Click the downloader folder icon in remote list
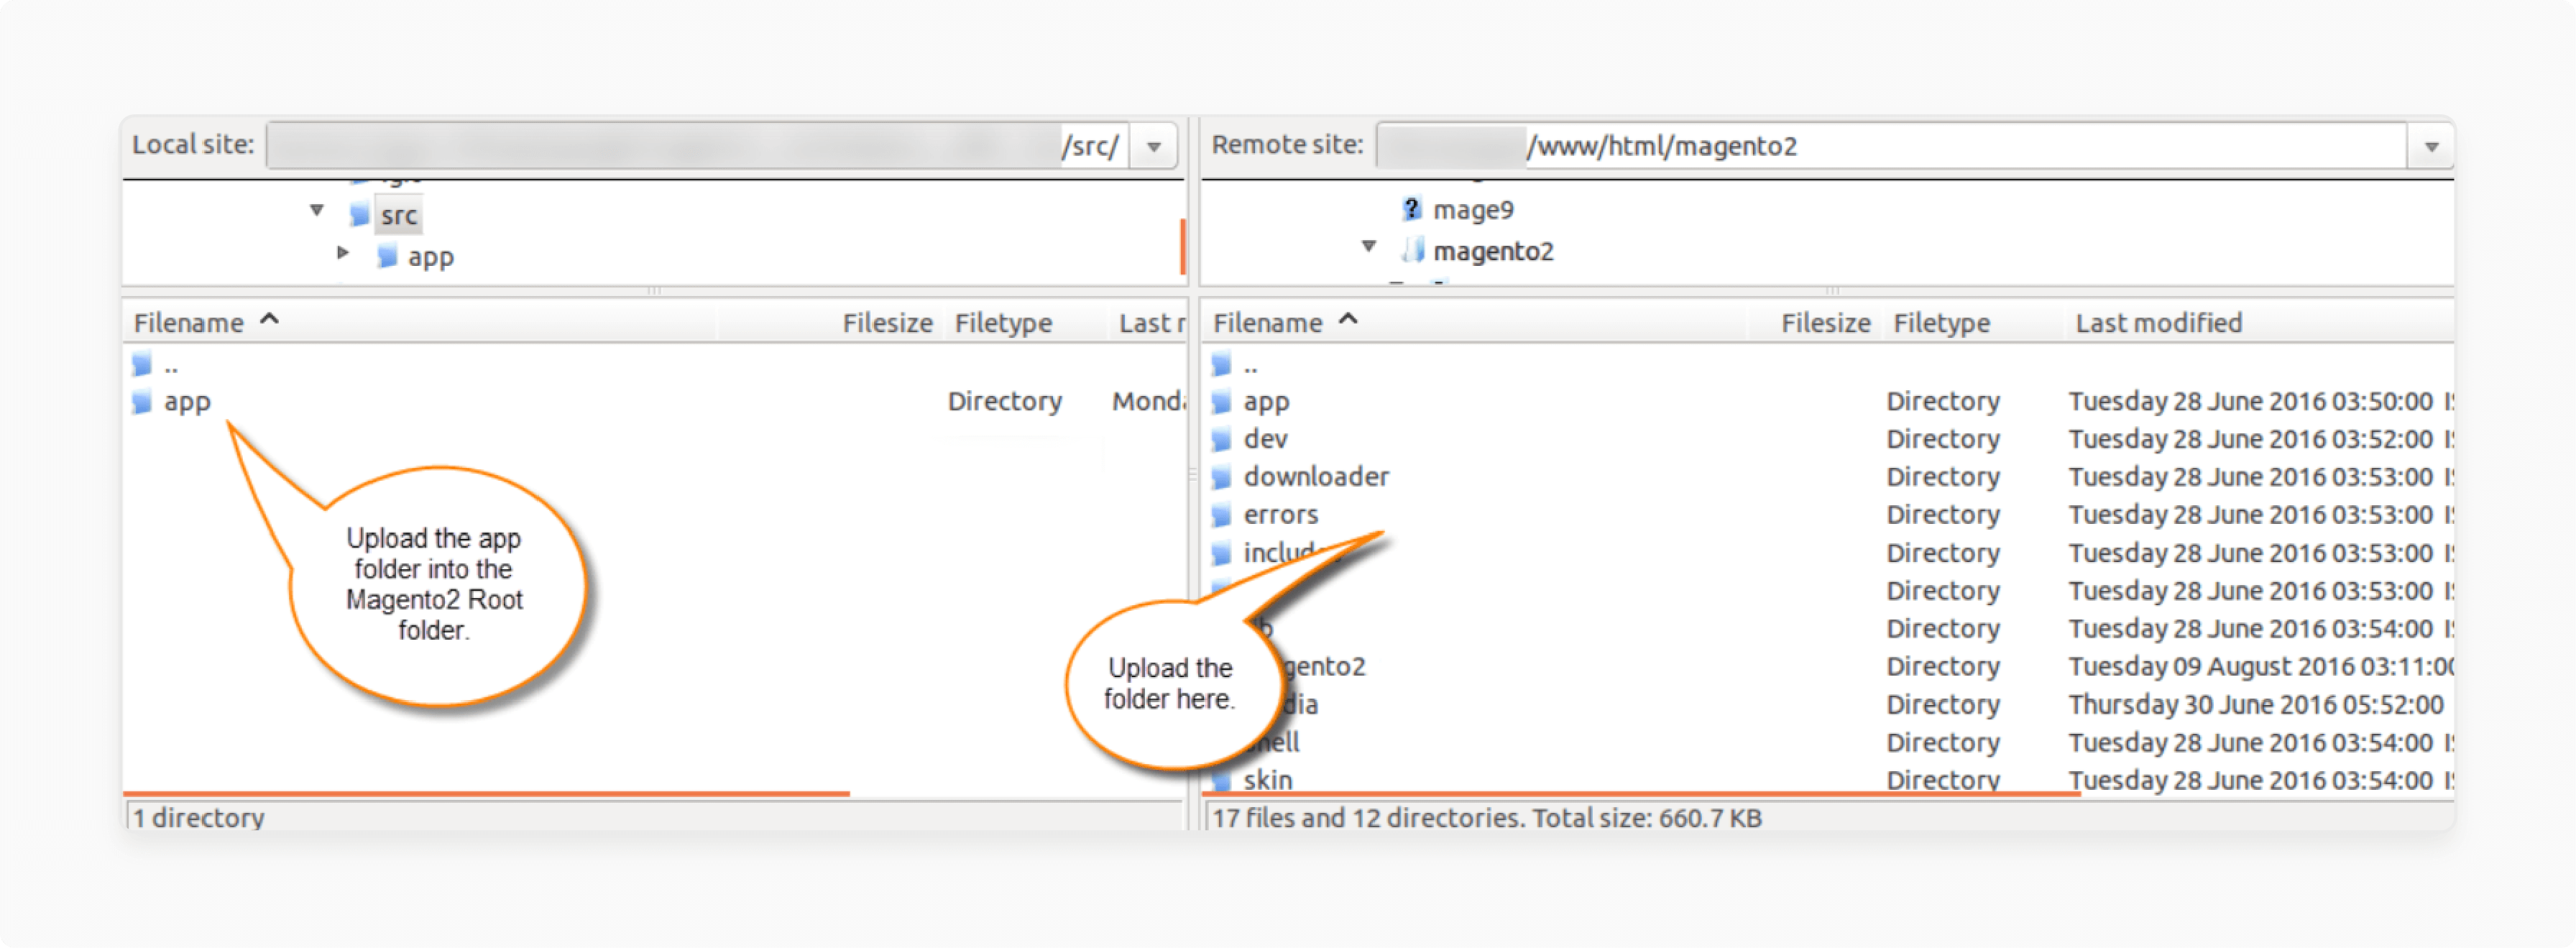The width and height of the screenshot is (2576, 948). 1221,478
